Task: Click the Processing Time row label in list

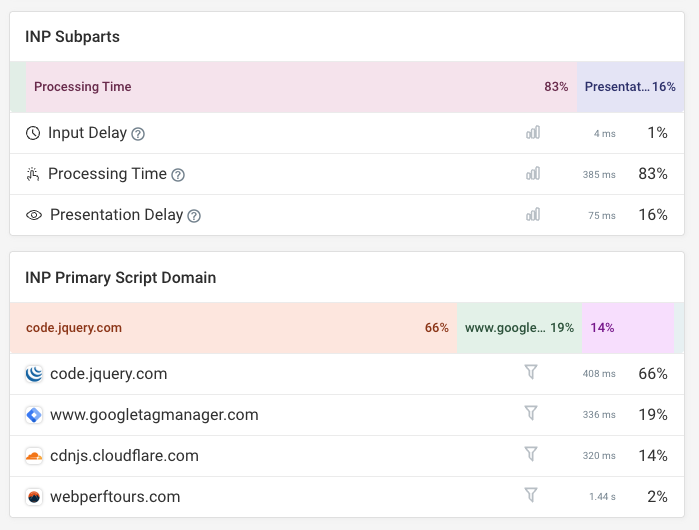Action: 107,174
